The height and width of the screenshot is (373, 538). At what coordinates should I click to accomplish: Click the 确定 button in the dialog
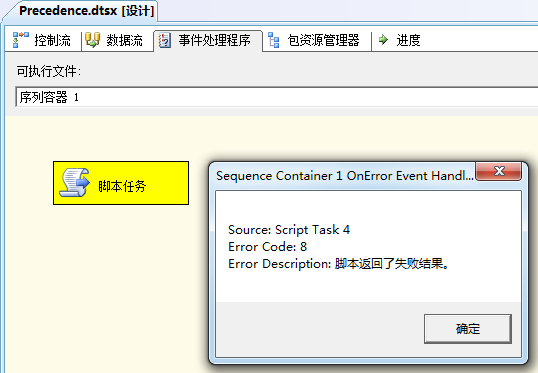(468, 329)
